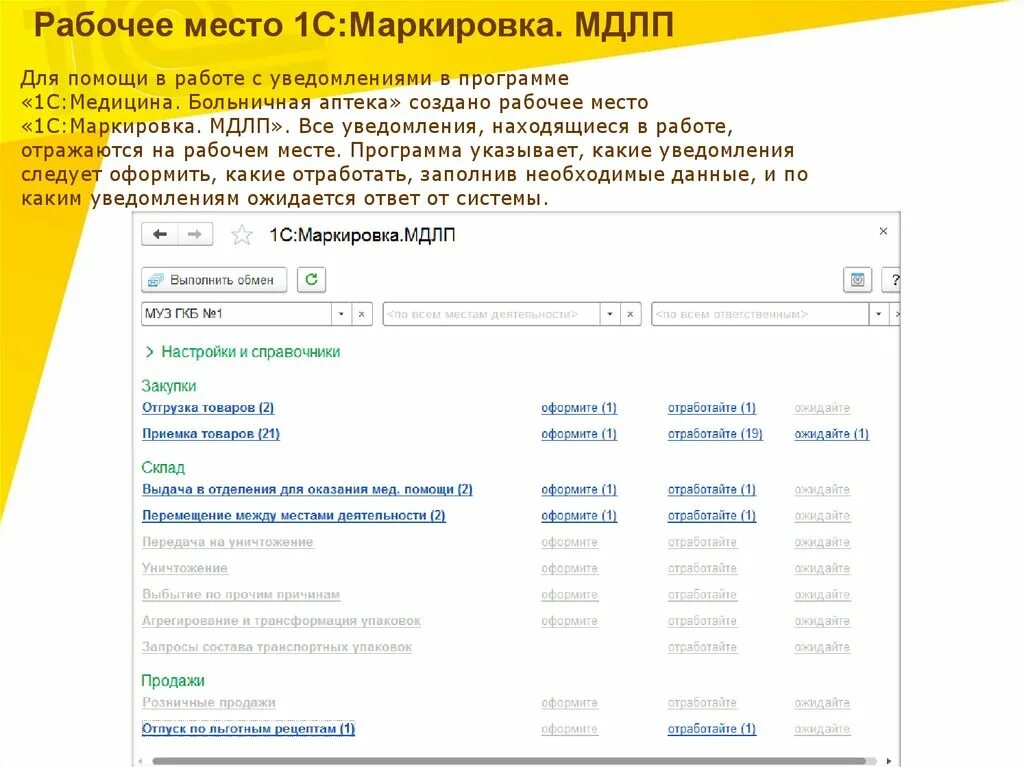Click отработайте (1) for Перемещение между местами
The image size is (1024, 767).
[x=711, y=515]
